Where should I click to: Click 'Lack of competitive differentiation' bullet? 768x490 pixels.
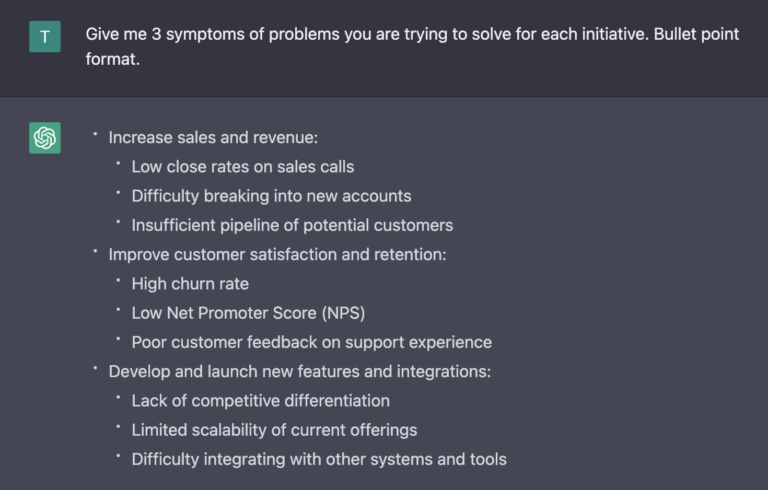coord(261,401)
